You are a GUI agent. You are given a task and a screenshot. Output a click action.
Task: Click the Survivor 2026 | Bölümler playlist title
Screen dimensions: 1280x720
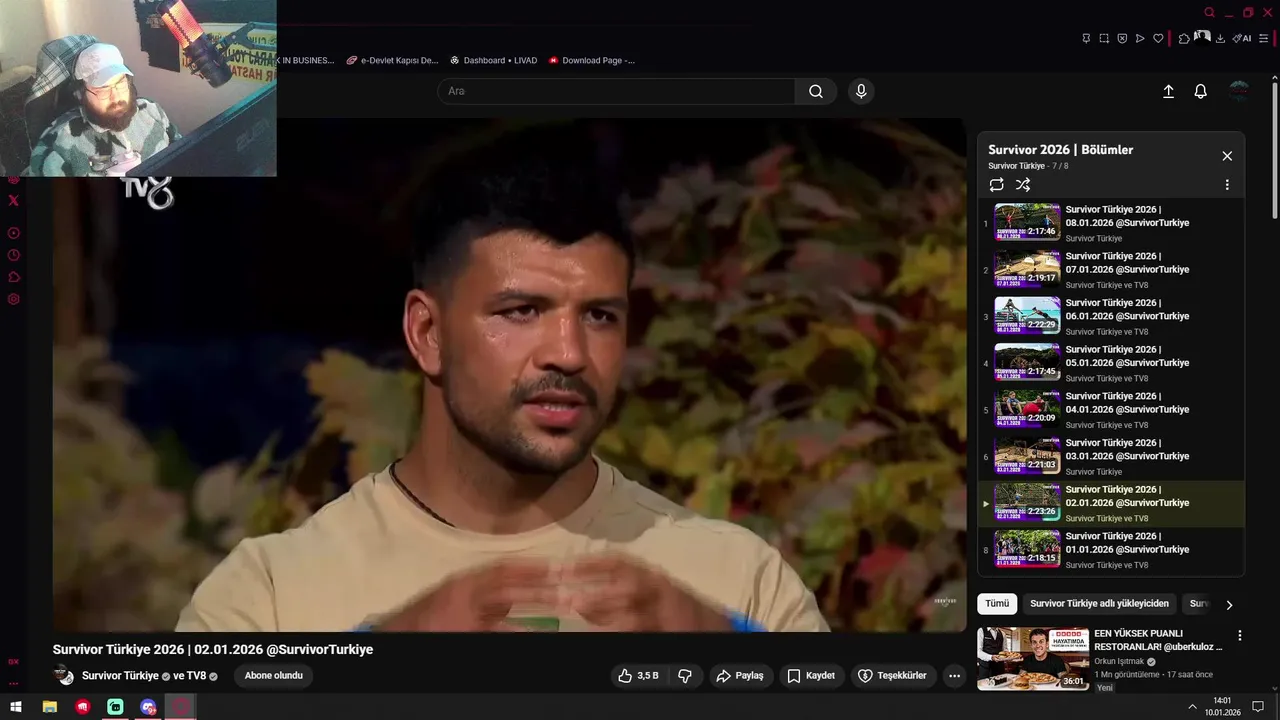click(x=1061, y=150)
